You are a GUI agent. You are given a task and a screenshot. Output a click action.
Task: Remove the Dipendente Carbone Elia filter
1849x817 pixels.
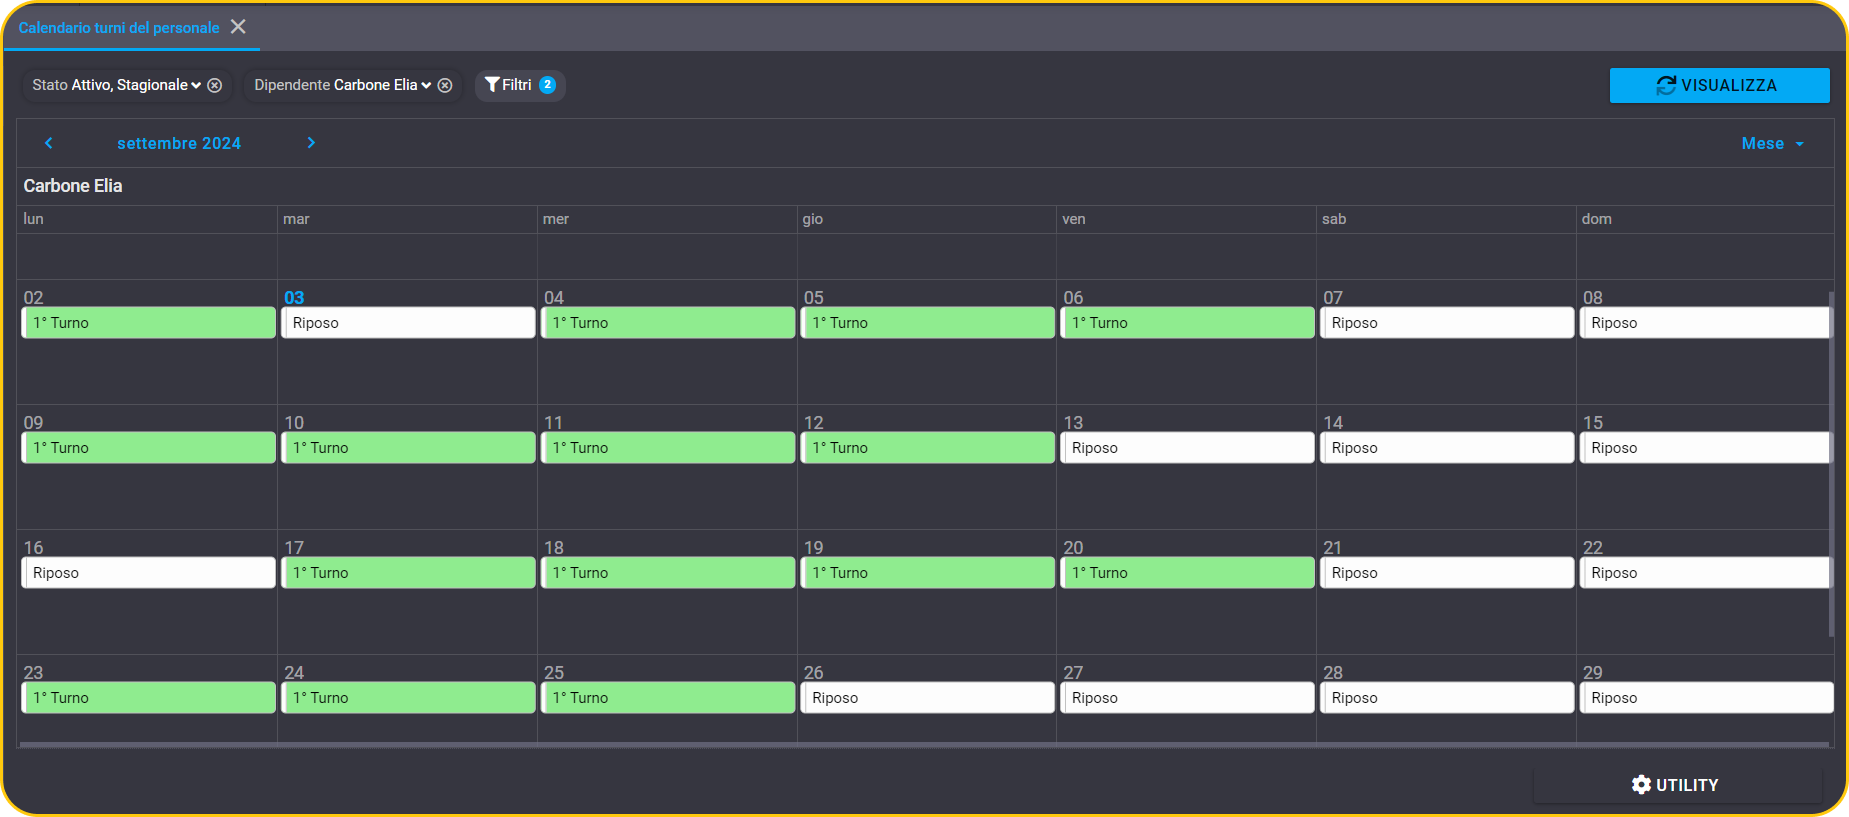click(445, 85)
